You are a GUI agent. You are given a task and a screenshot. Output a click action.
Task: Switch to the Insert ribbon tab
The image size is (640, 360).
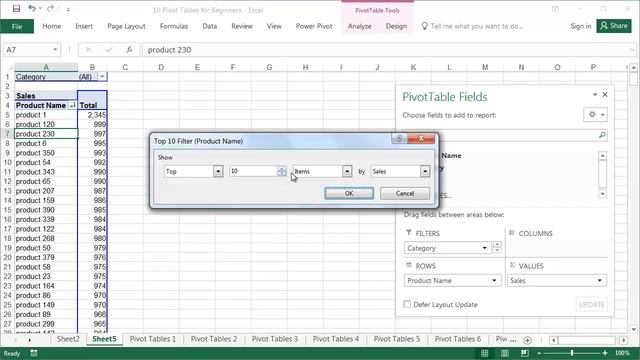tap(84, 26)
